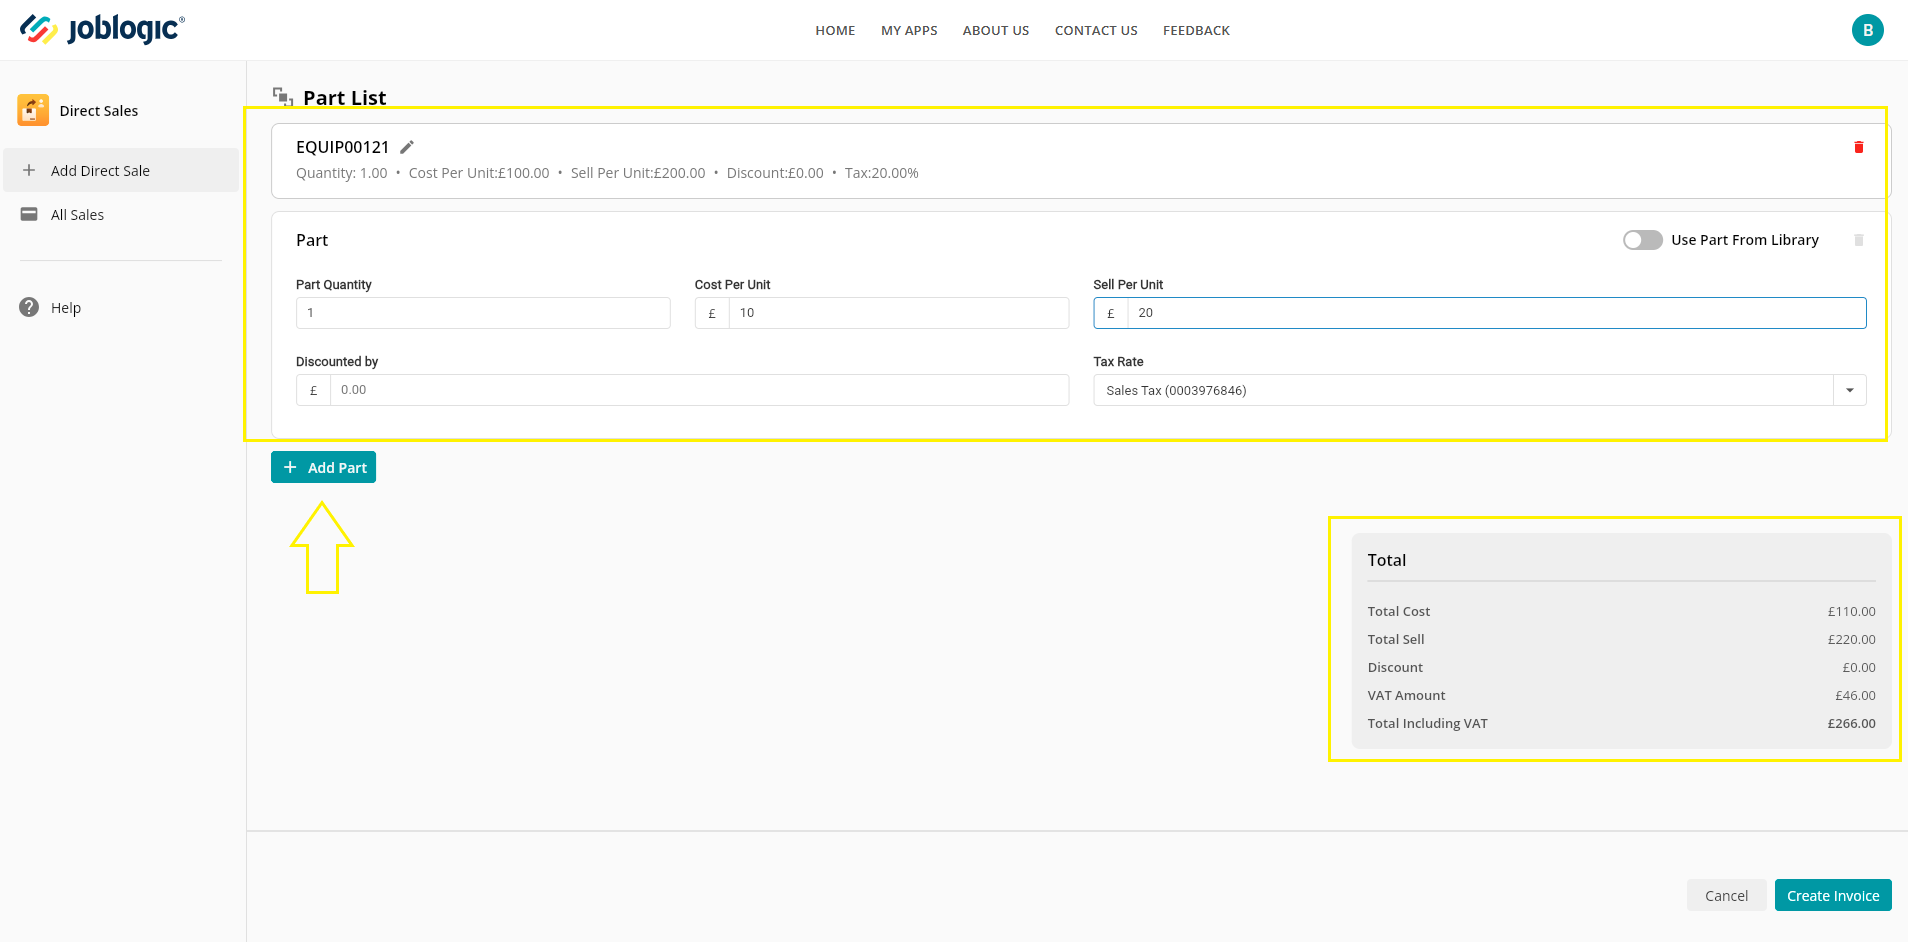Click the Add Part button
1908x942 pixels.
click(x=323, y=467)
